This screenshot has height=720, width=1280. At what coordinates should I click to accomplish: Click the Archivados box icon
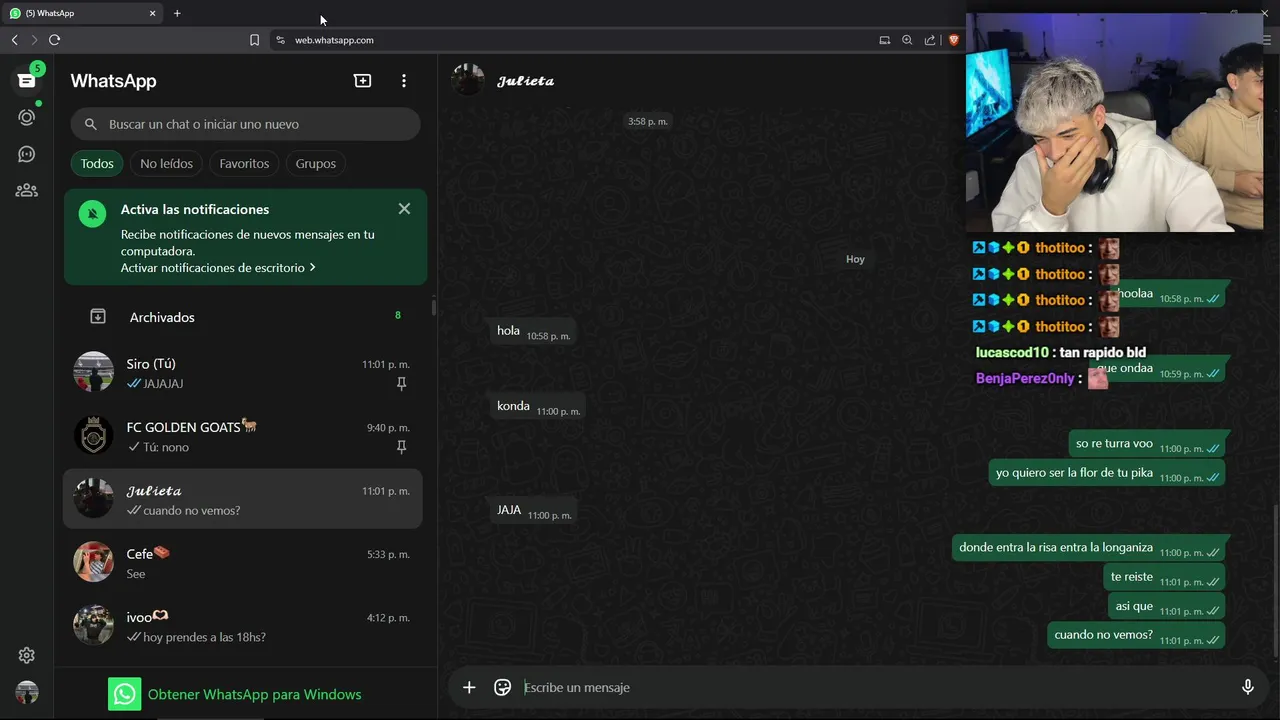click(98, 317)
